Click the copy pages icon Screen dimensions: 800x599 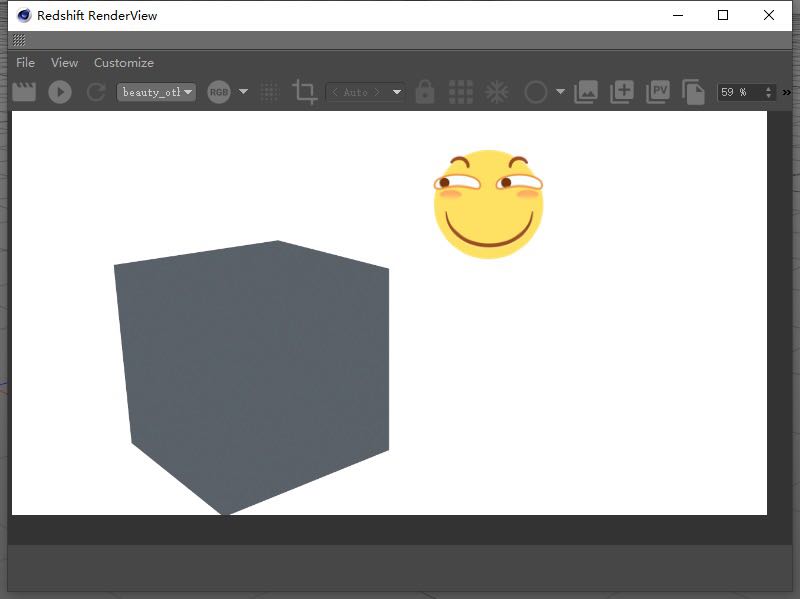[693, 92]
